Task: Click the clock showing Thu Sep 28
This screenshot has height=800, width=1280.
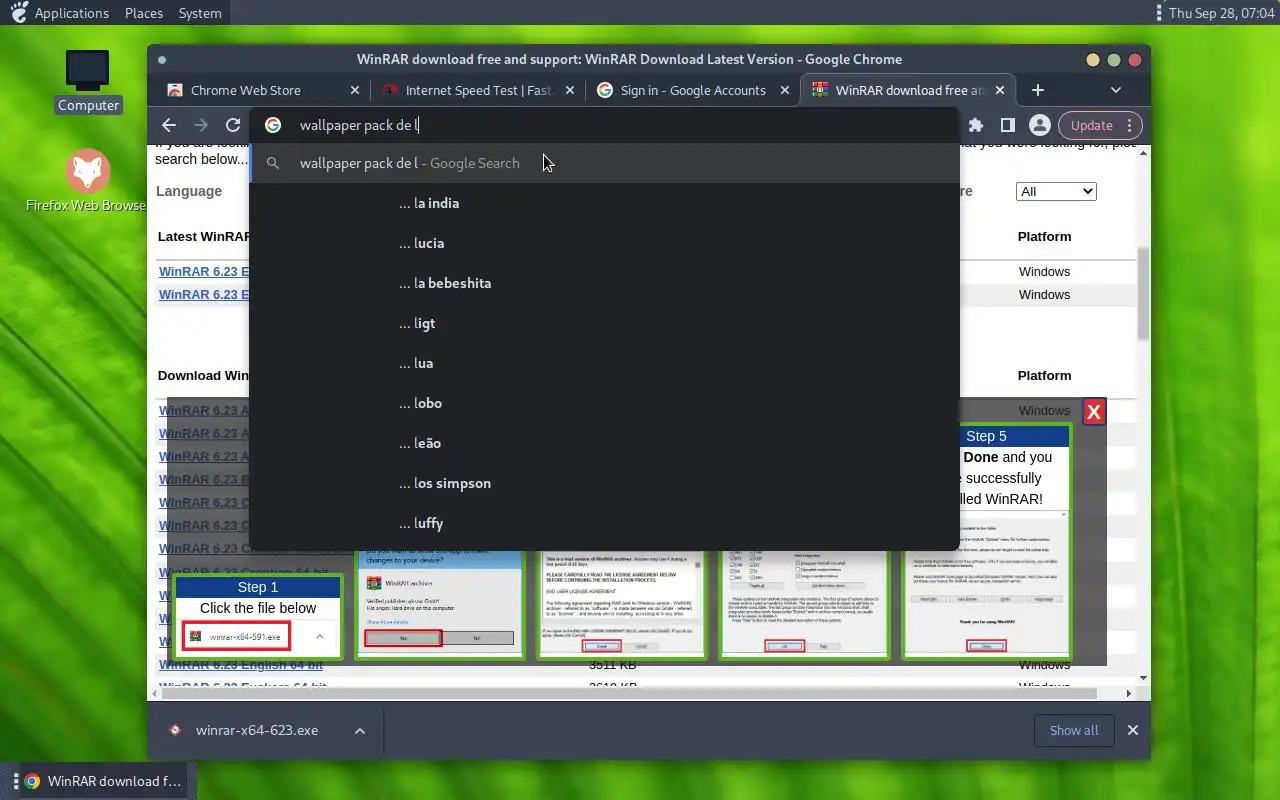Action: click(x=1220, y=13)
